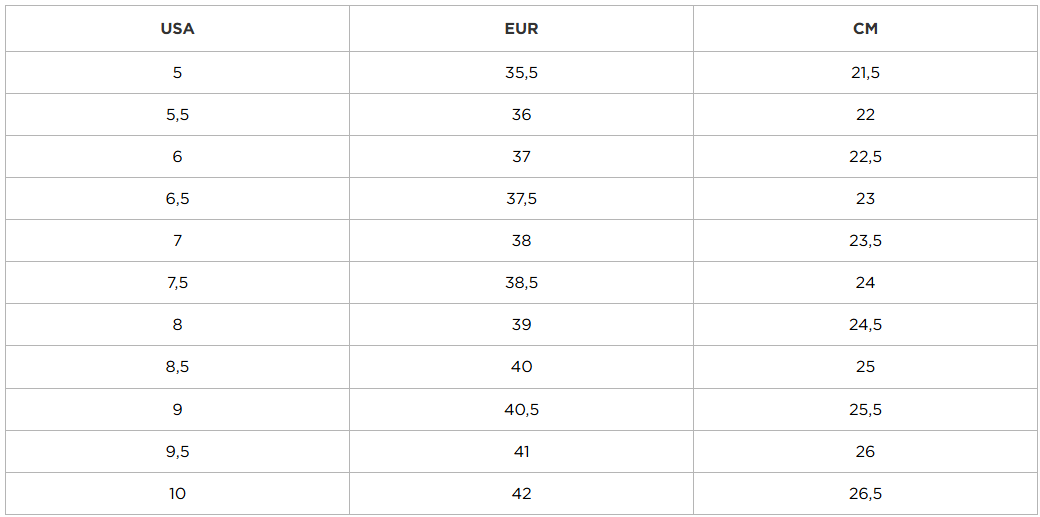Select USA size 9,5 cell

(177, 452)
